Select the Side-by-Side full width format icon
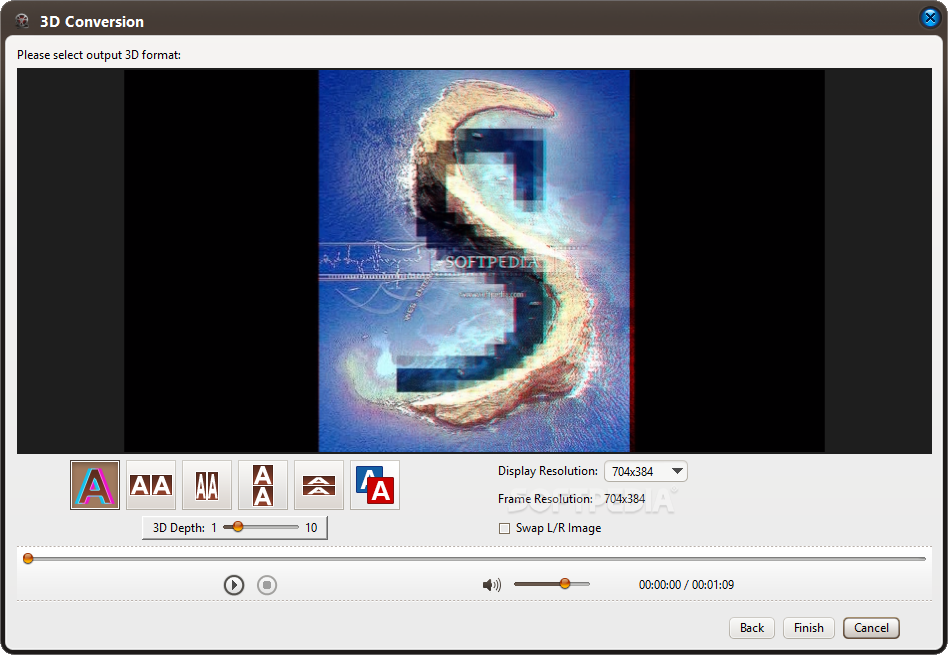 pyautogui.click(x=151, y=485)
